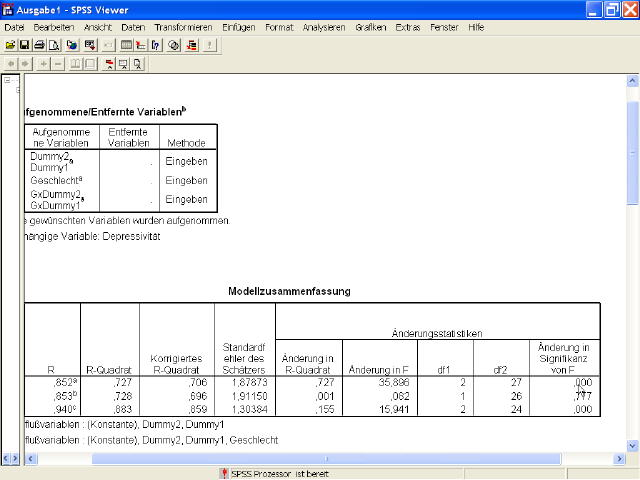Open the Grafiken menu
Screen dimensions: 640x480
click(371, 27)
